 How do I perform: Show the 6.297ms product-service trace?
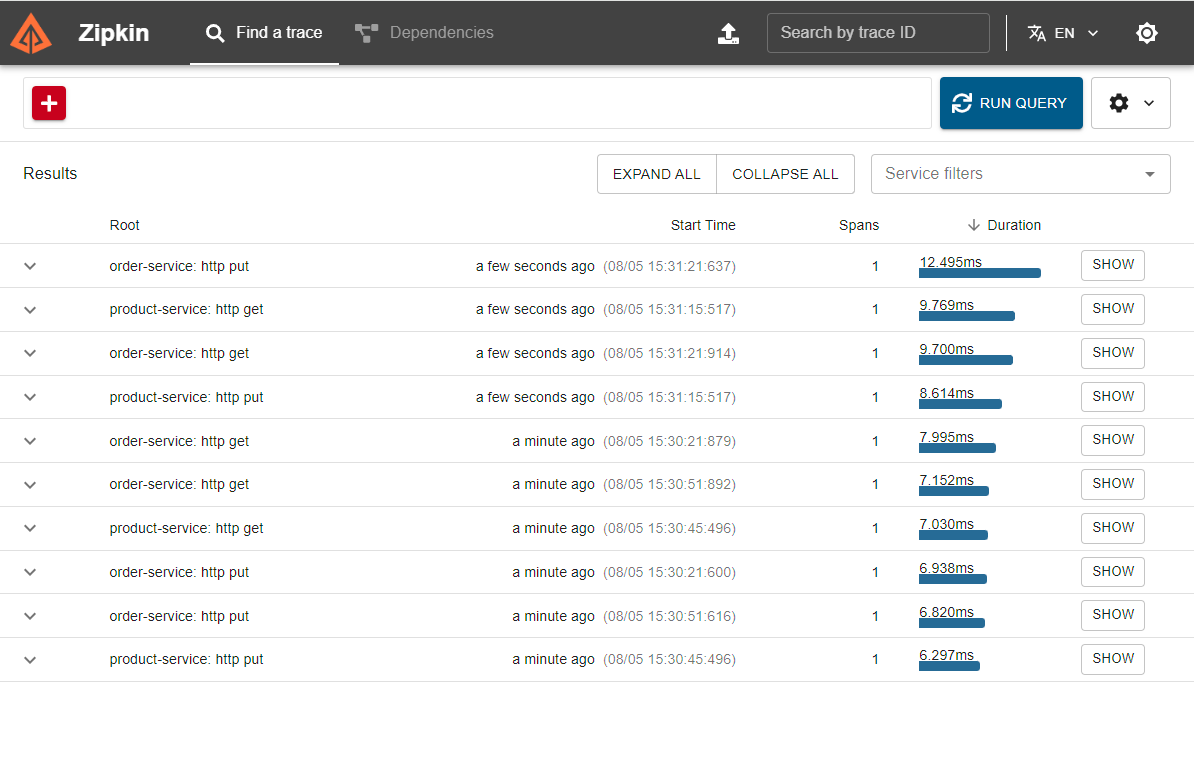click(x=1113, y=658)
